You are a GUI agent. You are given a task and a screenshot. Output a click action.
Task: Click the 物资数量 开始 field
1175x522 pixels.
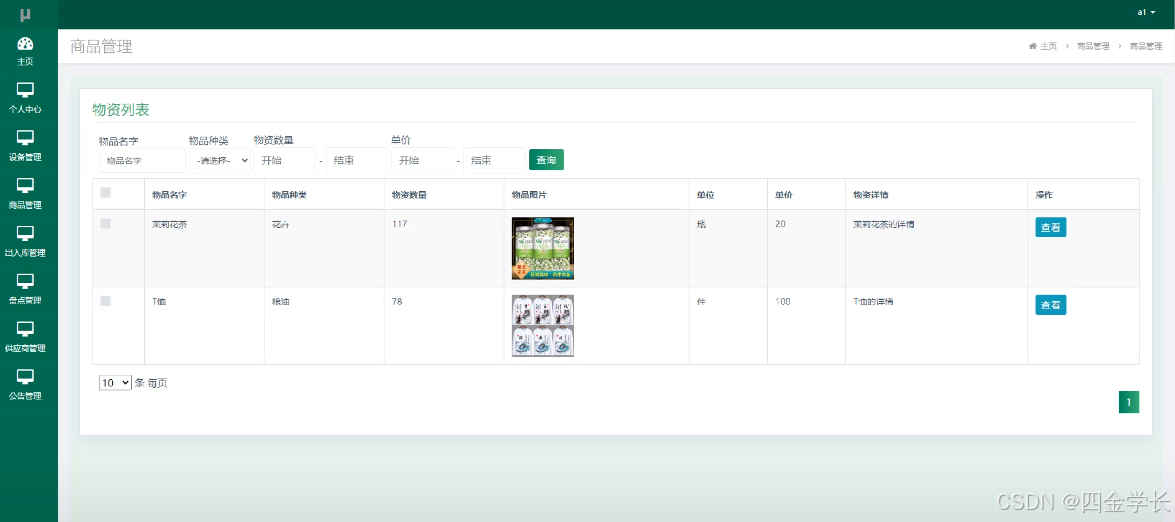click(x=285, y=160)
